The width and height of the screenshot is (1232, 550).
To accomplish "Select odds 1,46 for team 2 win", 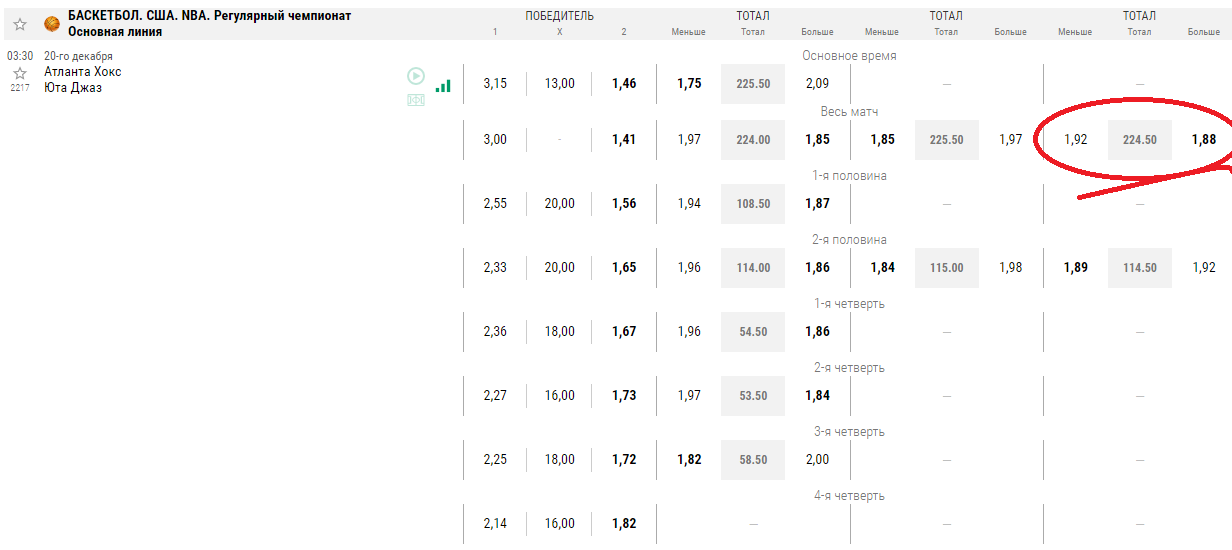I will click(x=624, y=84).
